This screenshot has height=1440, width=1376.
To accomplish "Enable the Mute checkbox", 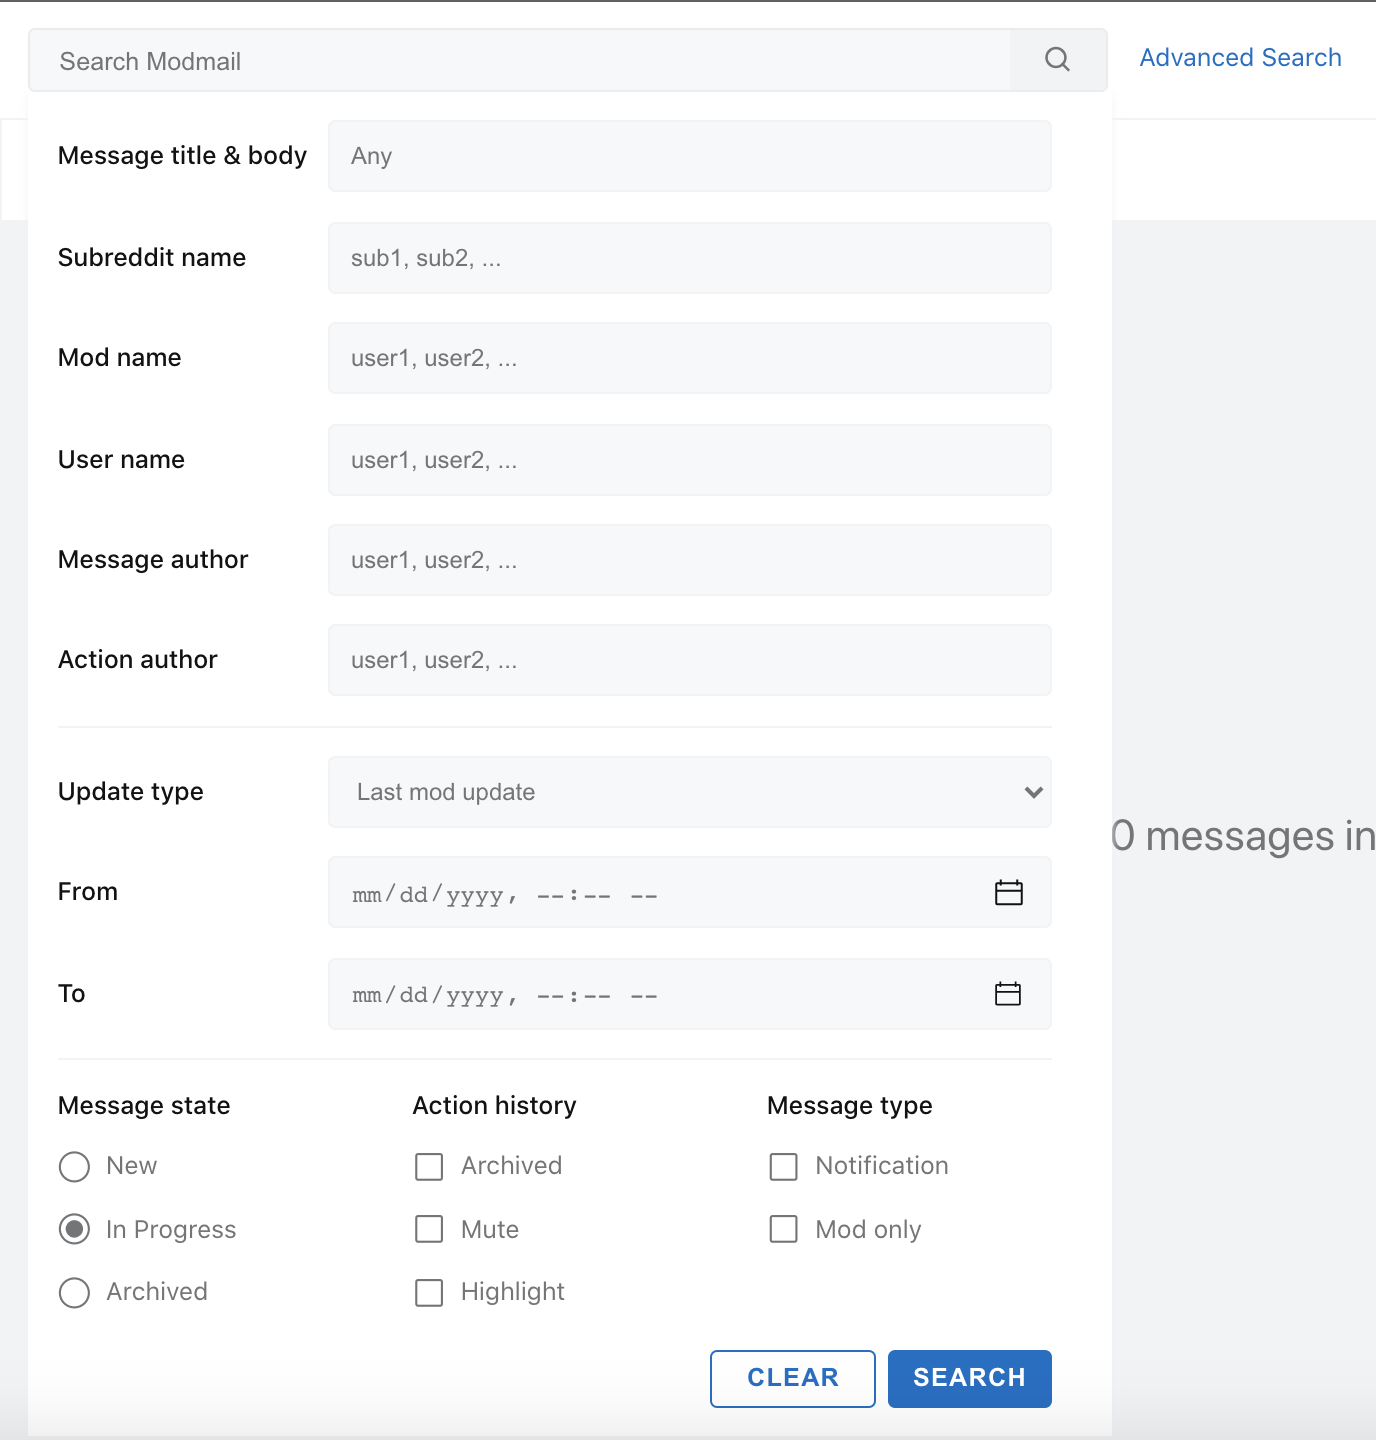I will click(x=429, y=1229).
